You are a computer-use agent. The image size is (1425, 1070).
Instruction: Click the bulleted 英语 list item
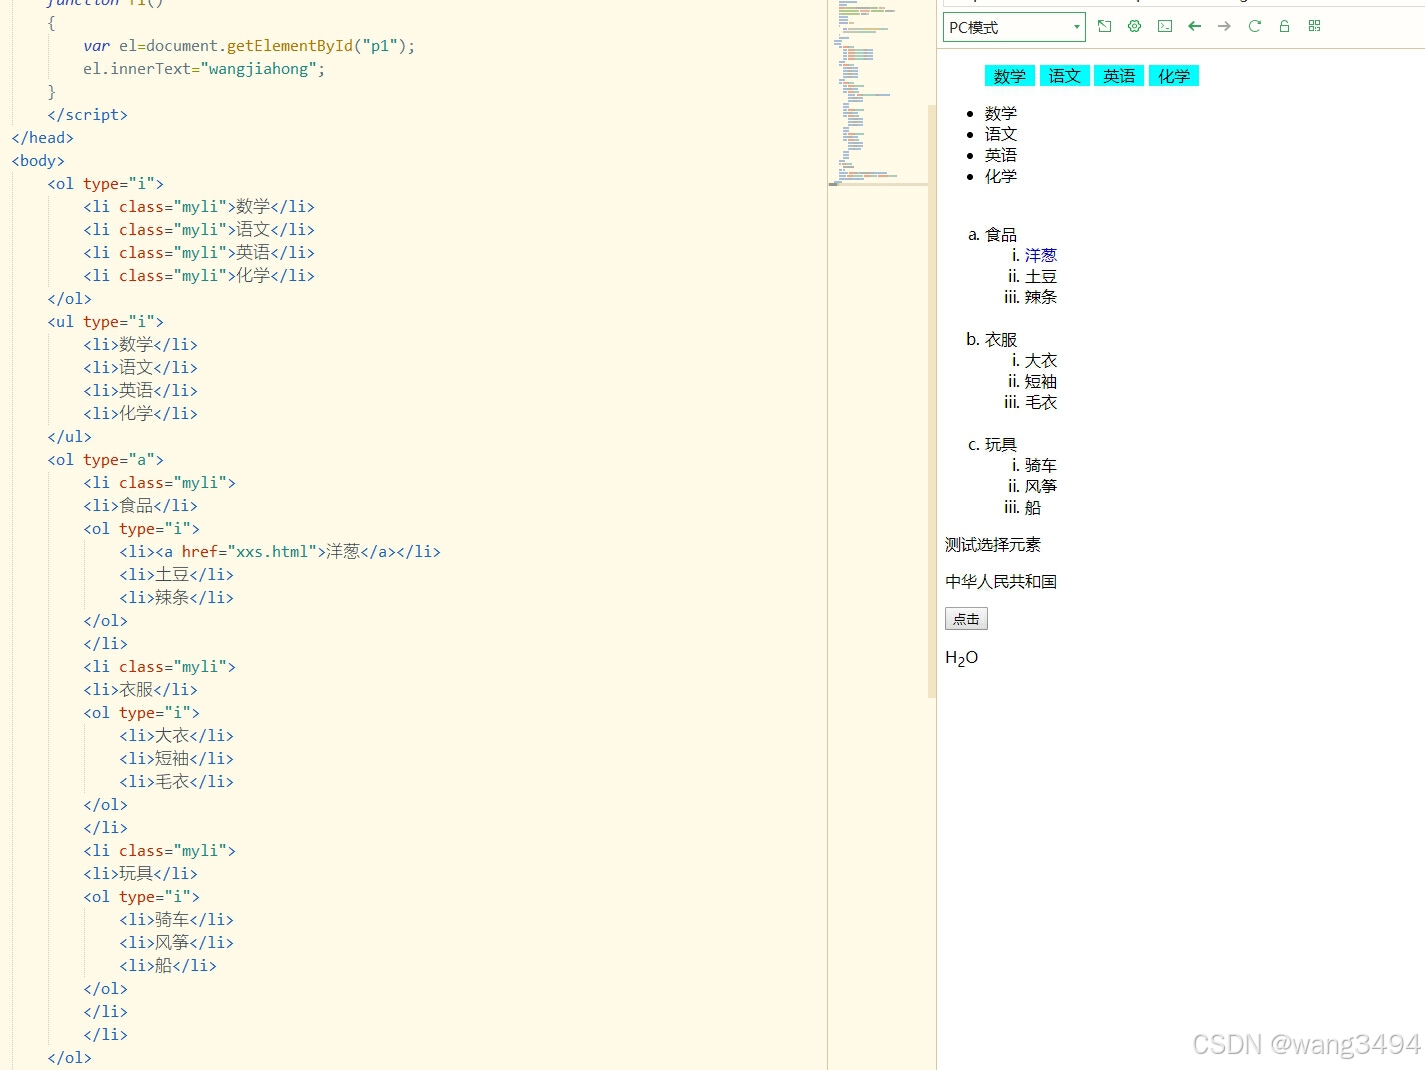tap(1001, 155)
